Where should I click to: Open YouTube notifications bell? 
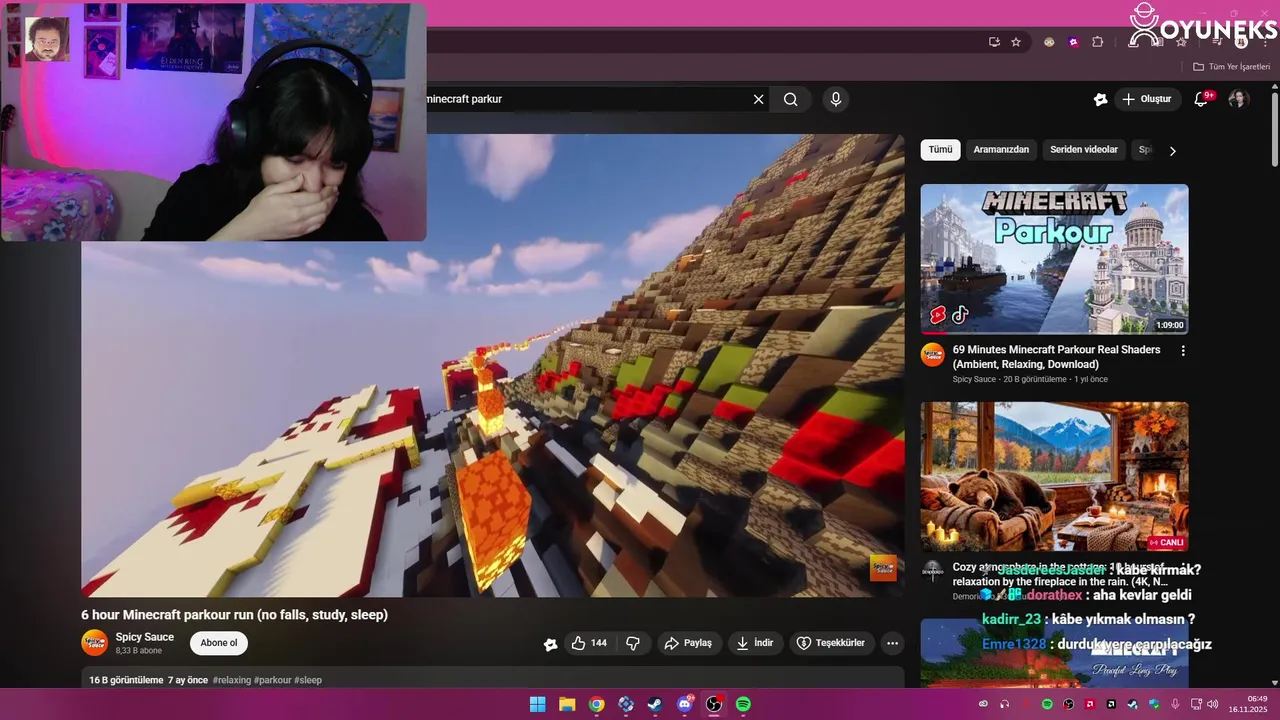(x=1203, y=99)
